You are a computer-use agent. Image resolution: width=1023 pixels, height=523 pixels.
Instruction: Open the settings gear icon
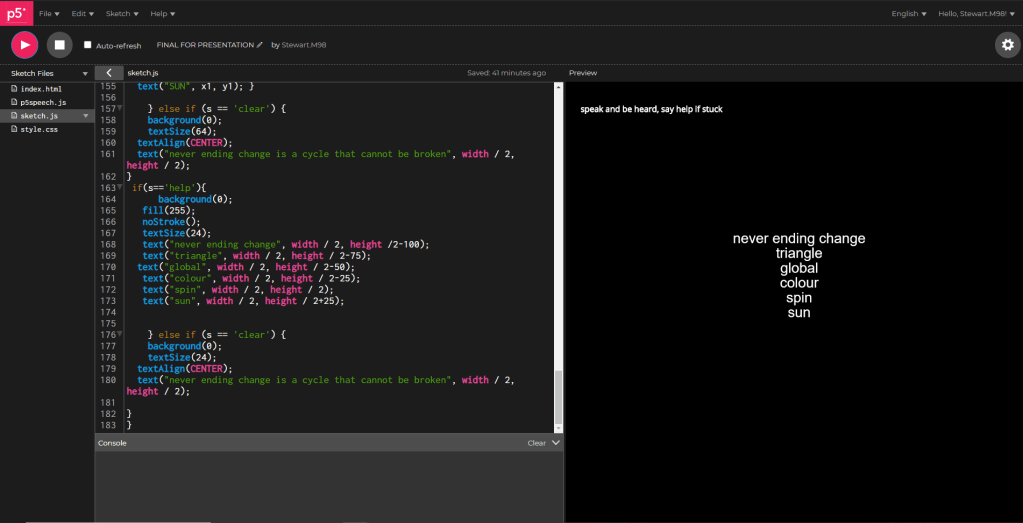[x=1007, y=45]
